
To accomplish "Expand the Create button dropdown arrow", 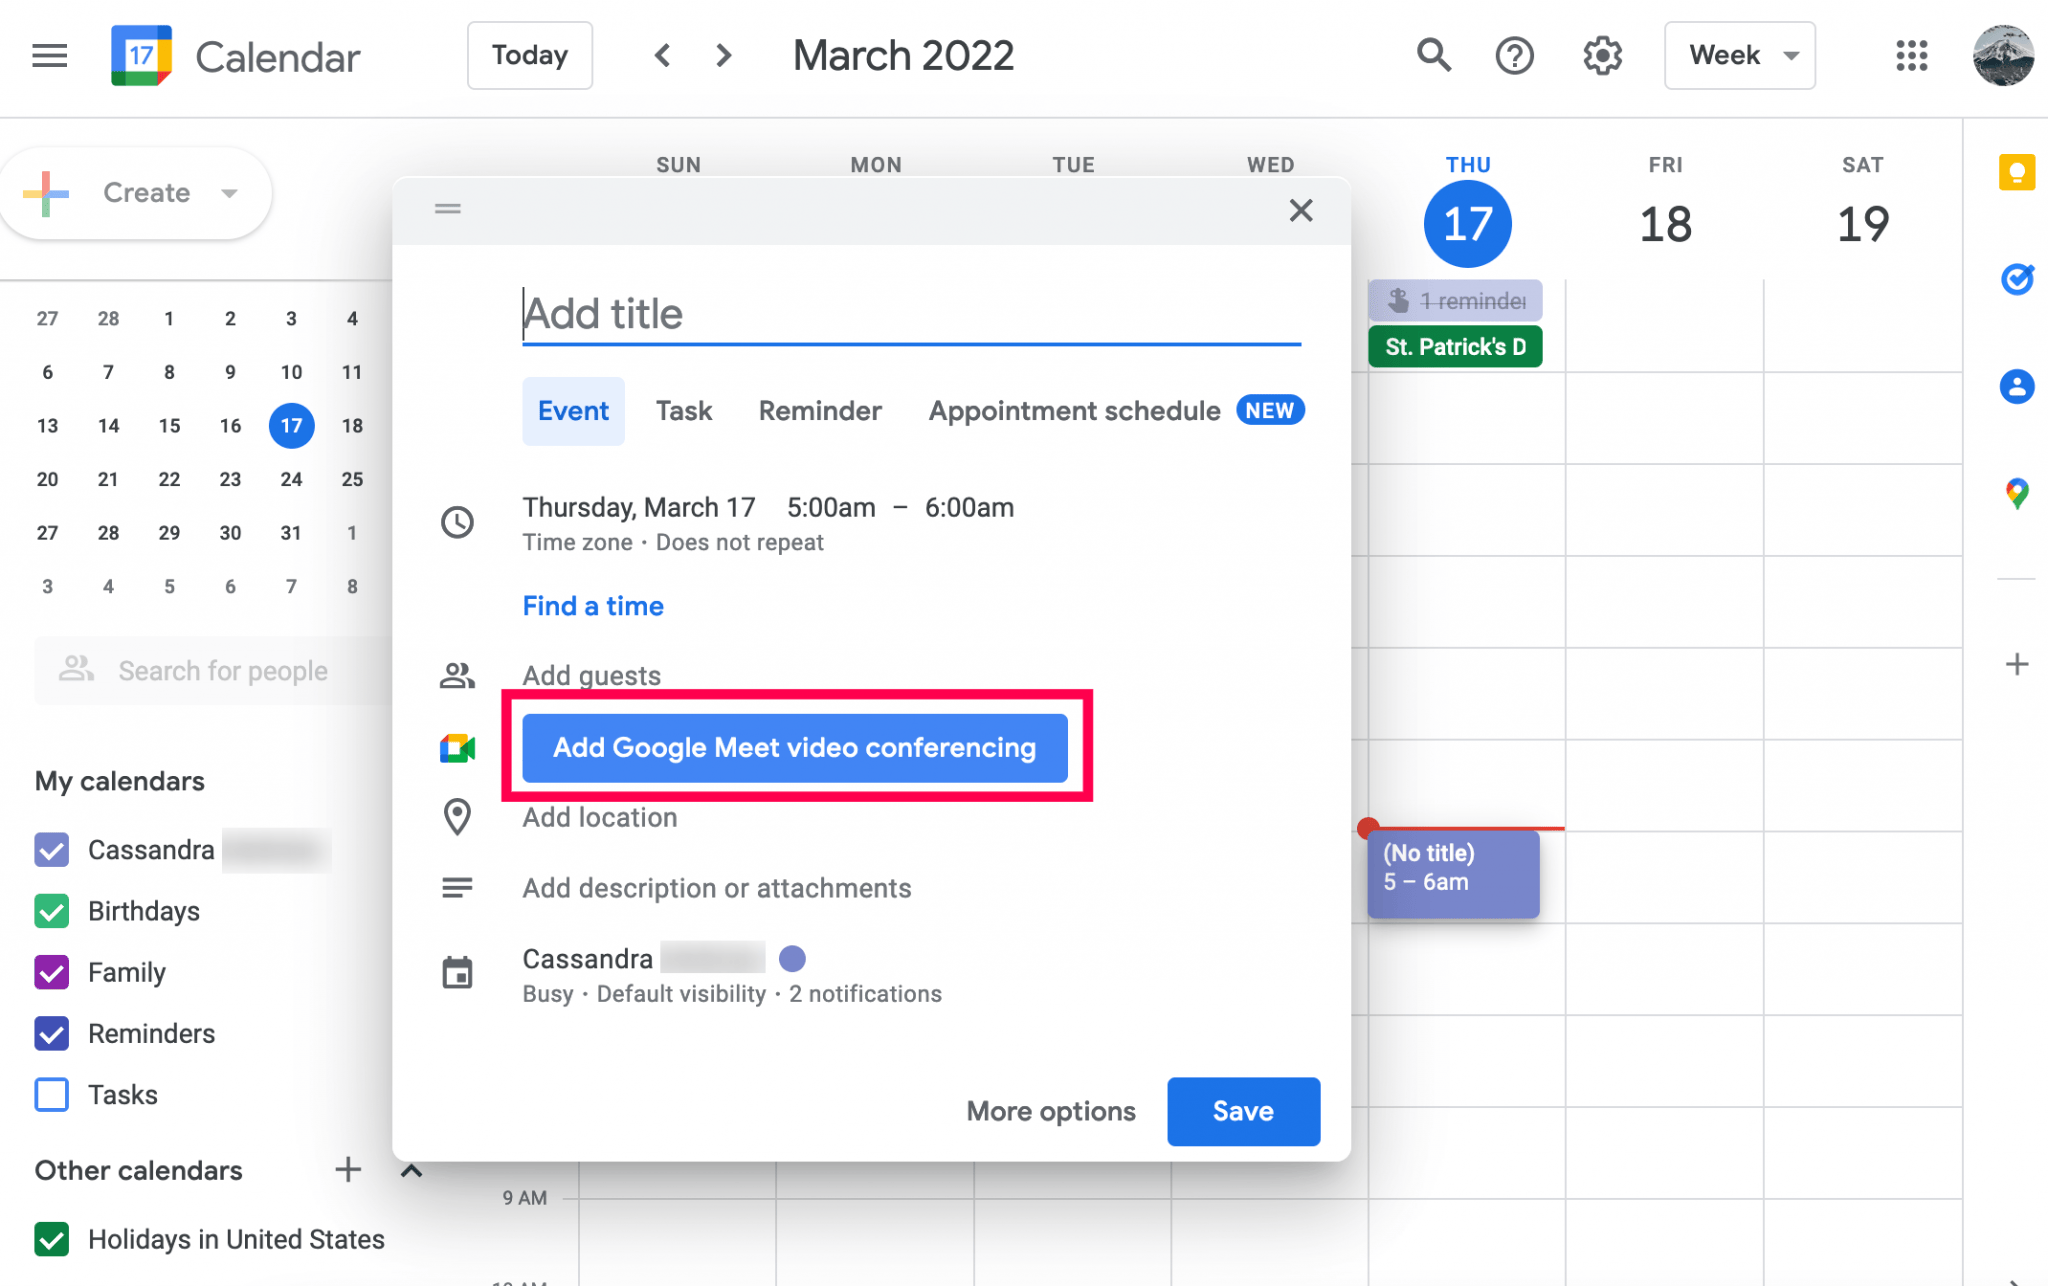I will coord(230,193).
